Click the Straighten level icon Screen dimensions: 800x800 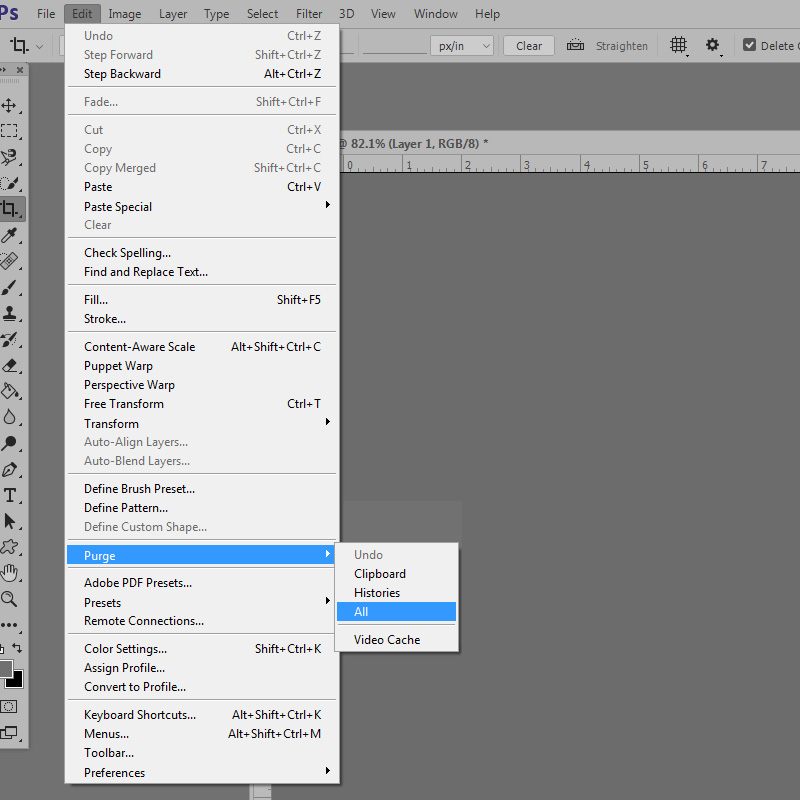(575, 46)
